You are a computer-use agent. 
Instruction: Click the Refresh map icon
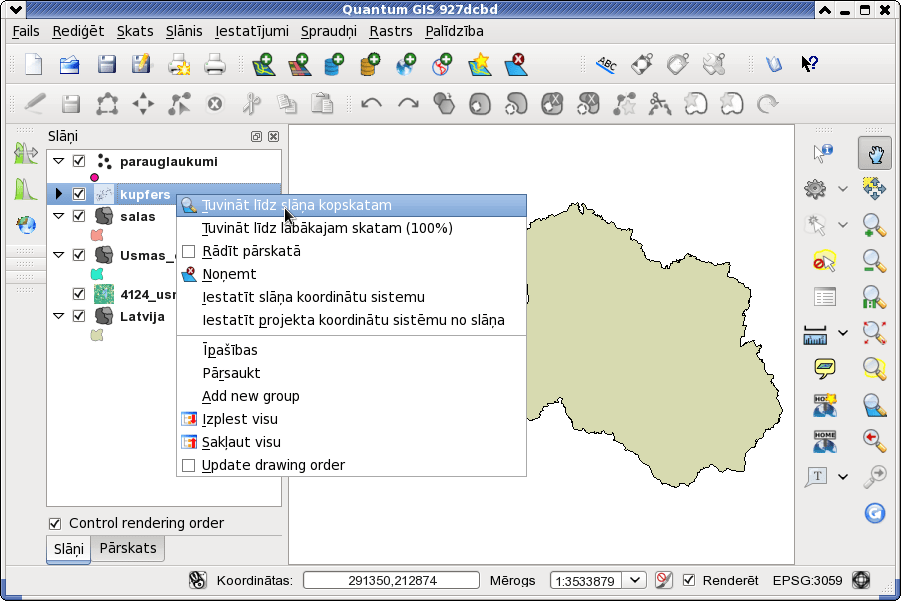(875, 513)
